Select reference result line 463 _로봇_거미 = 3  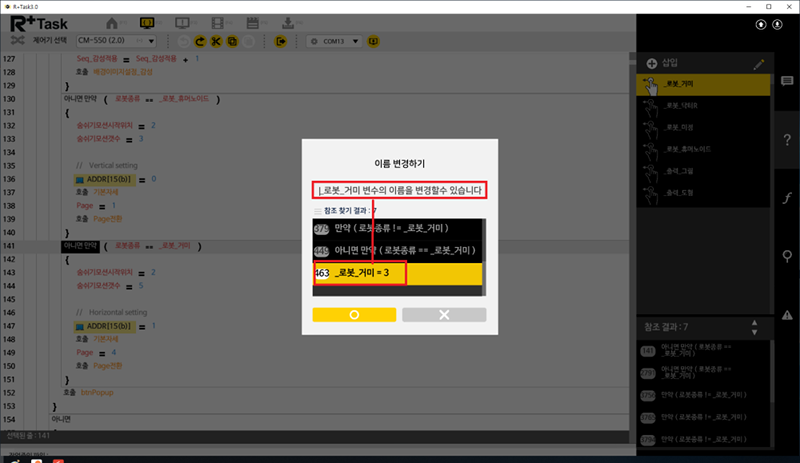[398, 273]
